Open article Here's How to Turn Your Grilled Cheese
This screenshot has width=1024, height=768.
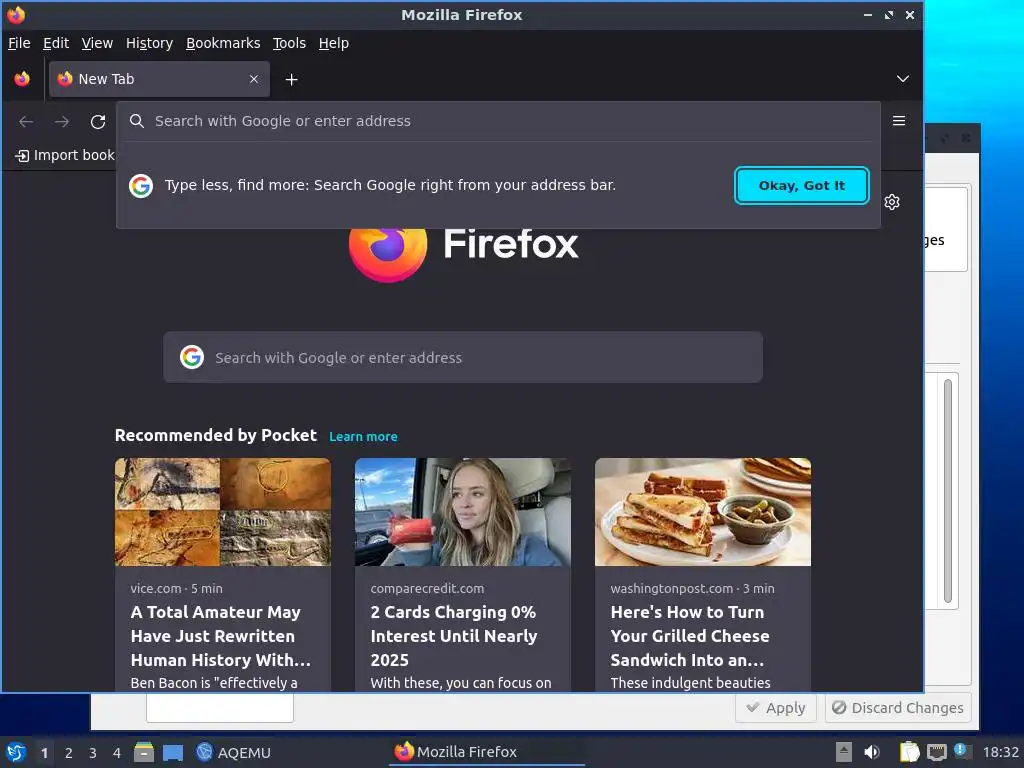[x=690, y=636]
